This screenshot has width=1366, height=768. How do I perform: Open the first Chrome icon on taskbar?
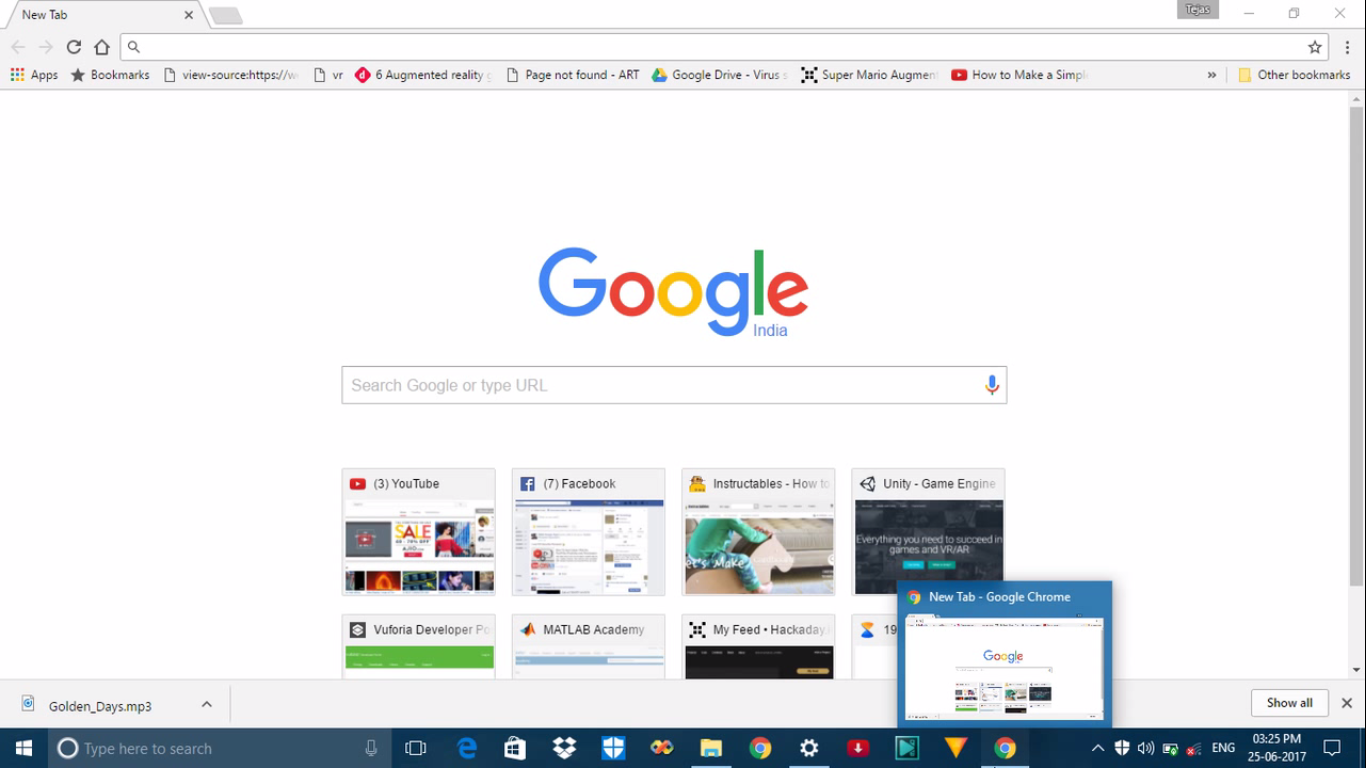[760, 748]
